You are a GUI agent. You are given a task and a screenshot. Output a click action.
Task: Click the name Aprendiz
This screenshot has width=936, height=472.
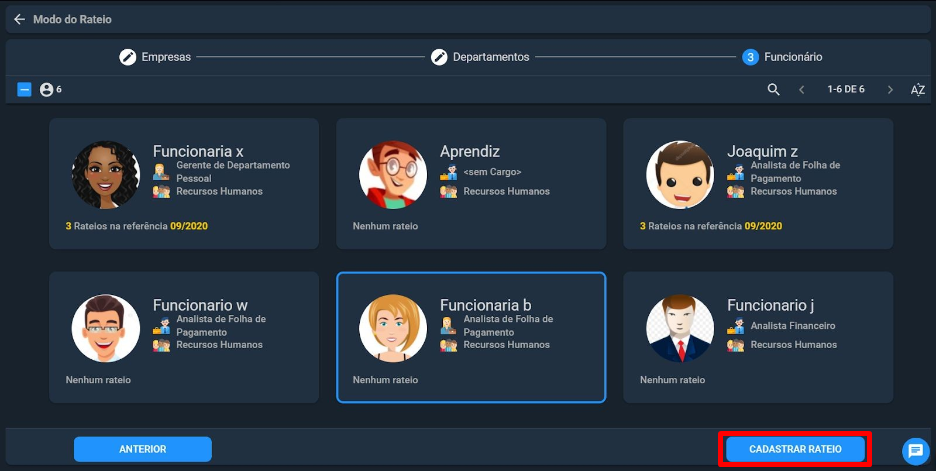tap(470, 152)
